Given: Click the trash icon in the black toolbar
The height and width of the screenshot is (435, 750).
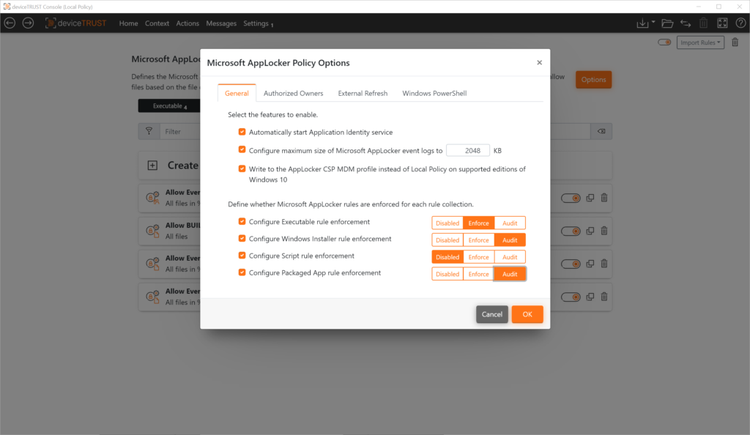Looking at the screenshot, I should pos(704,23).
